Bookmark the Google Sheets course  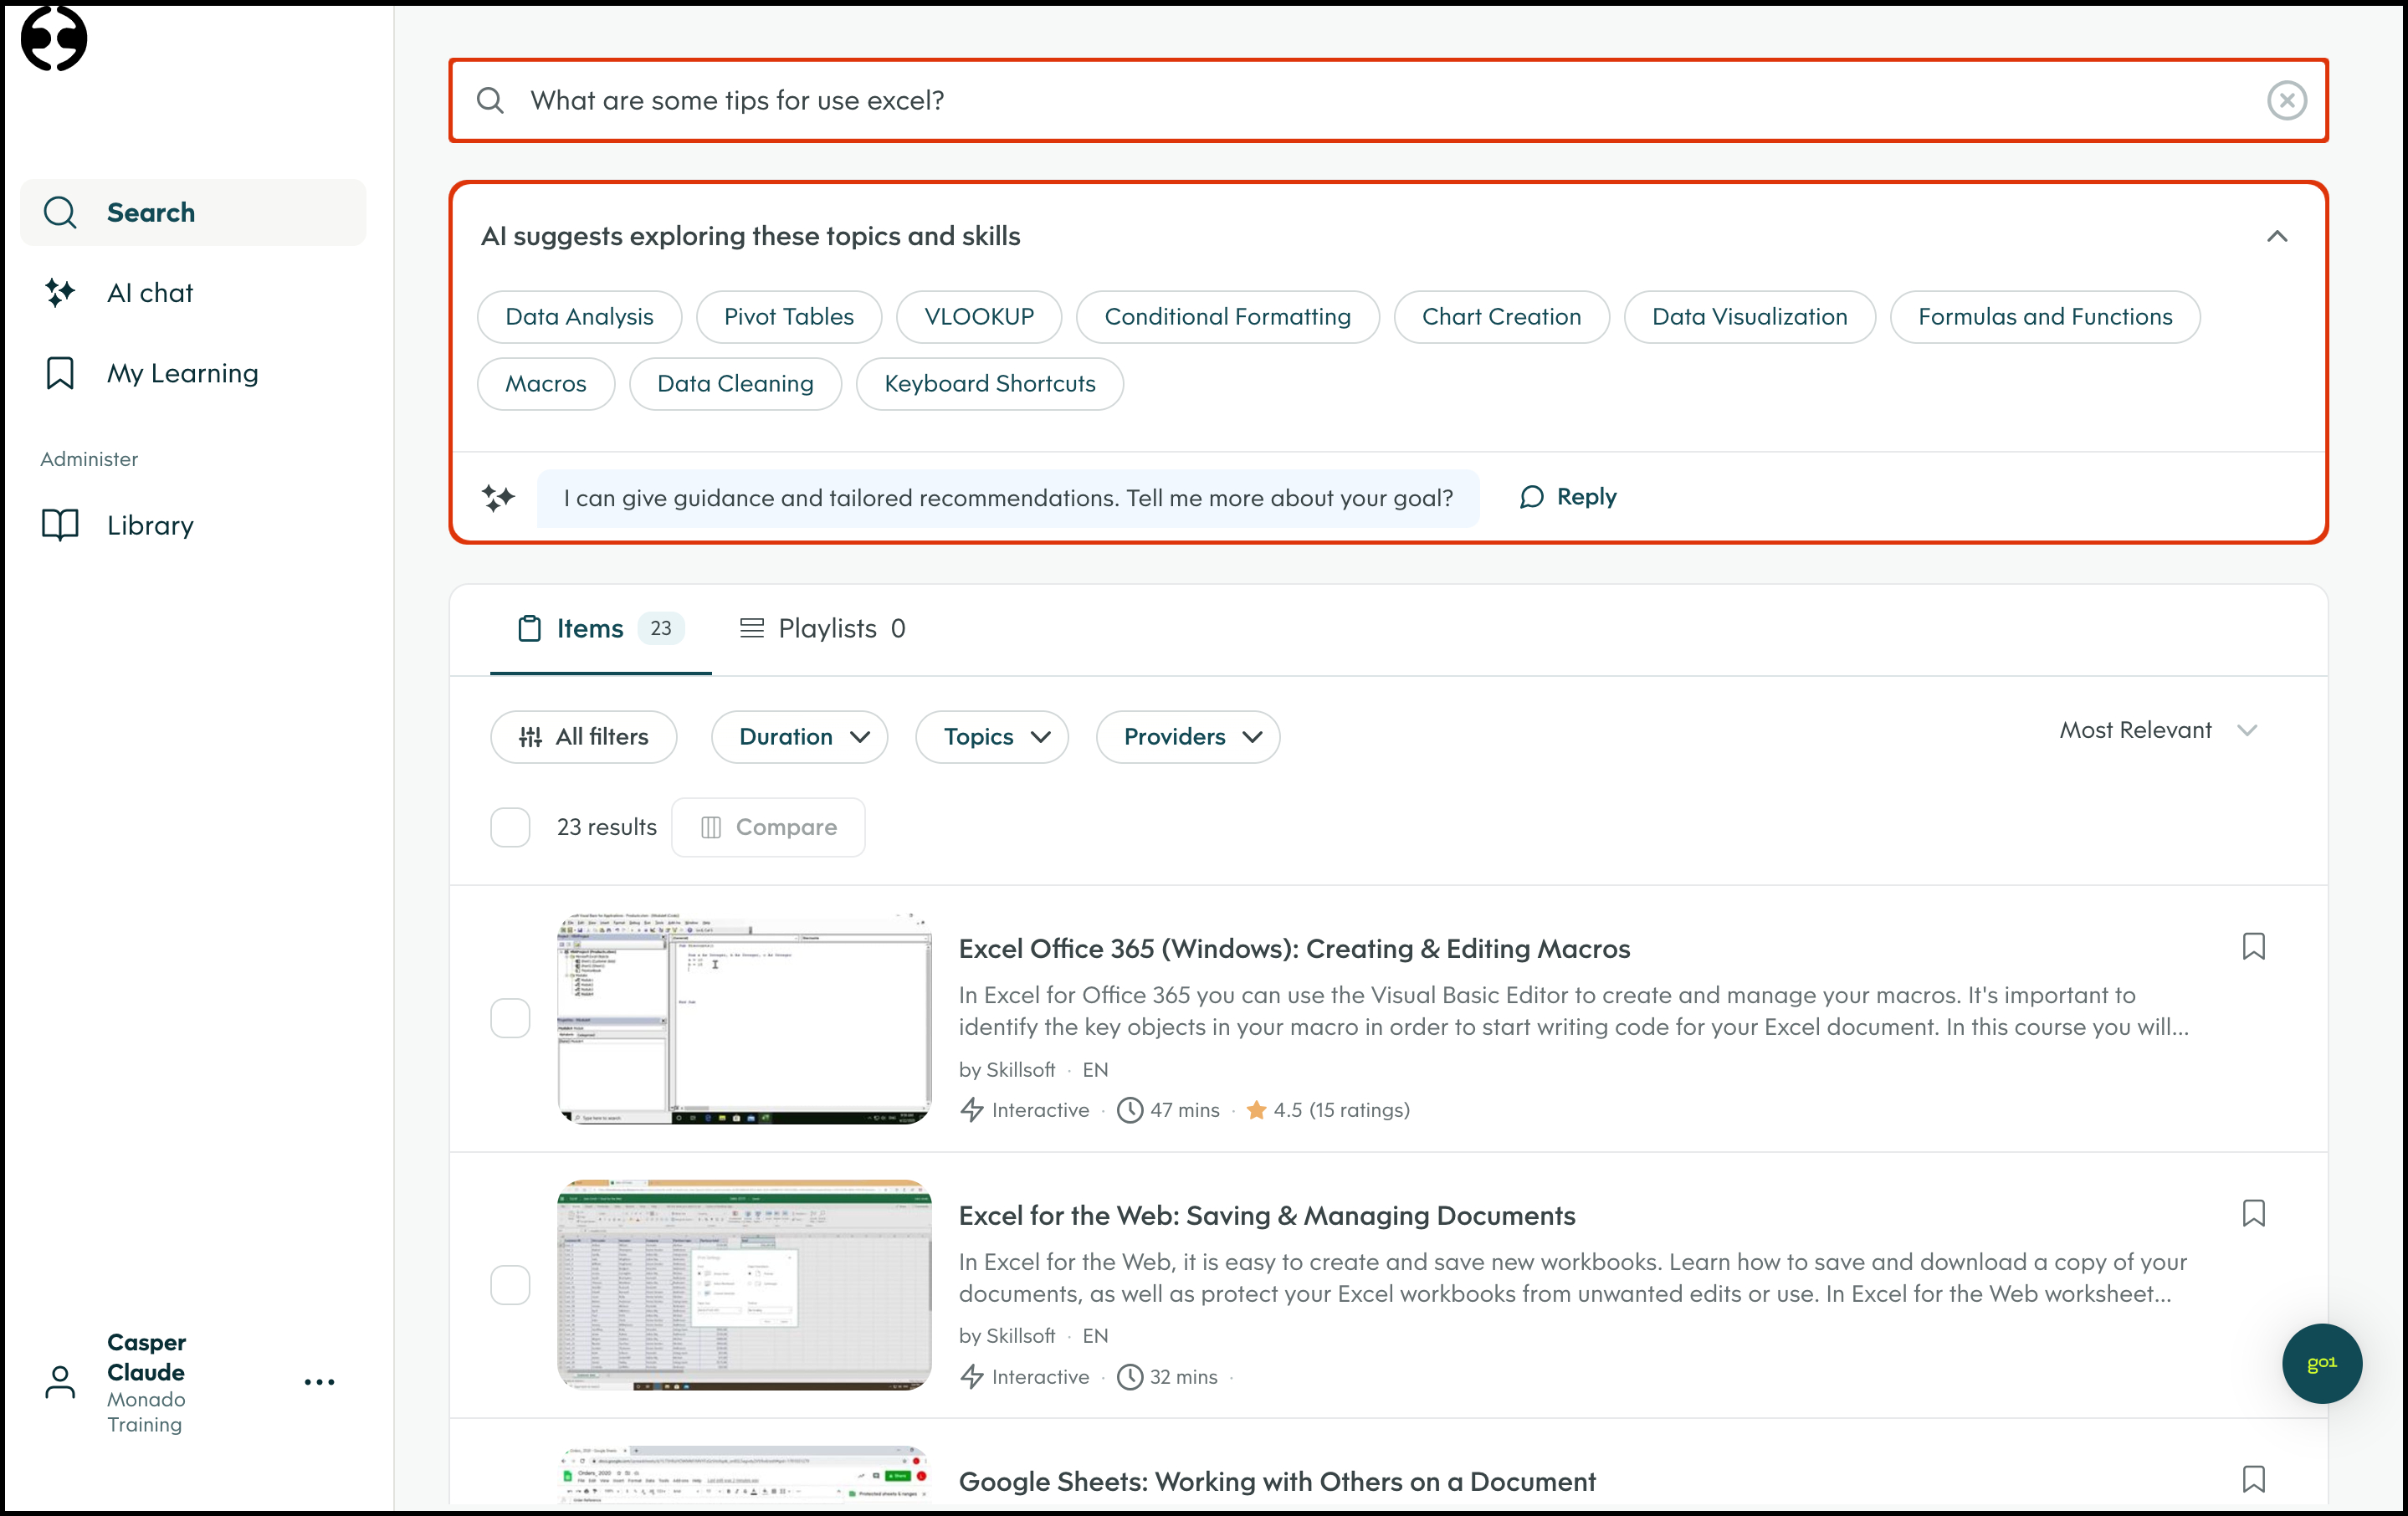(2253, 1479)
